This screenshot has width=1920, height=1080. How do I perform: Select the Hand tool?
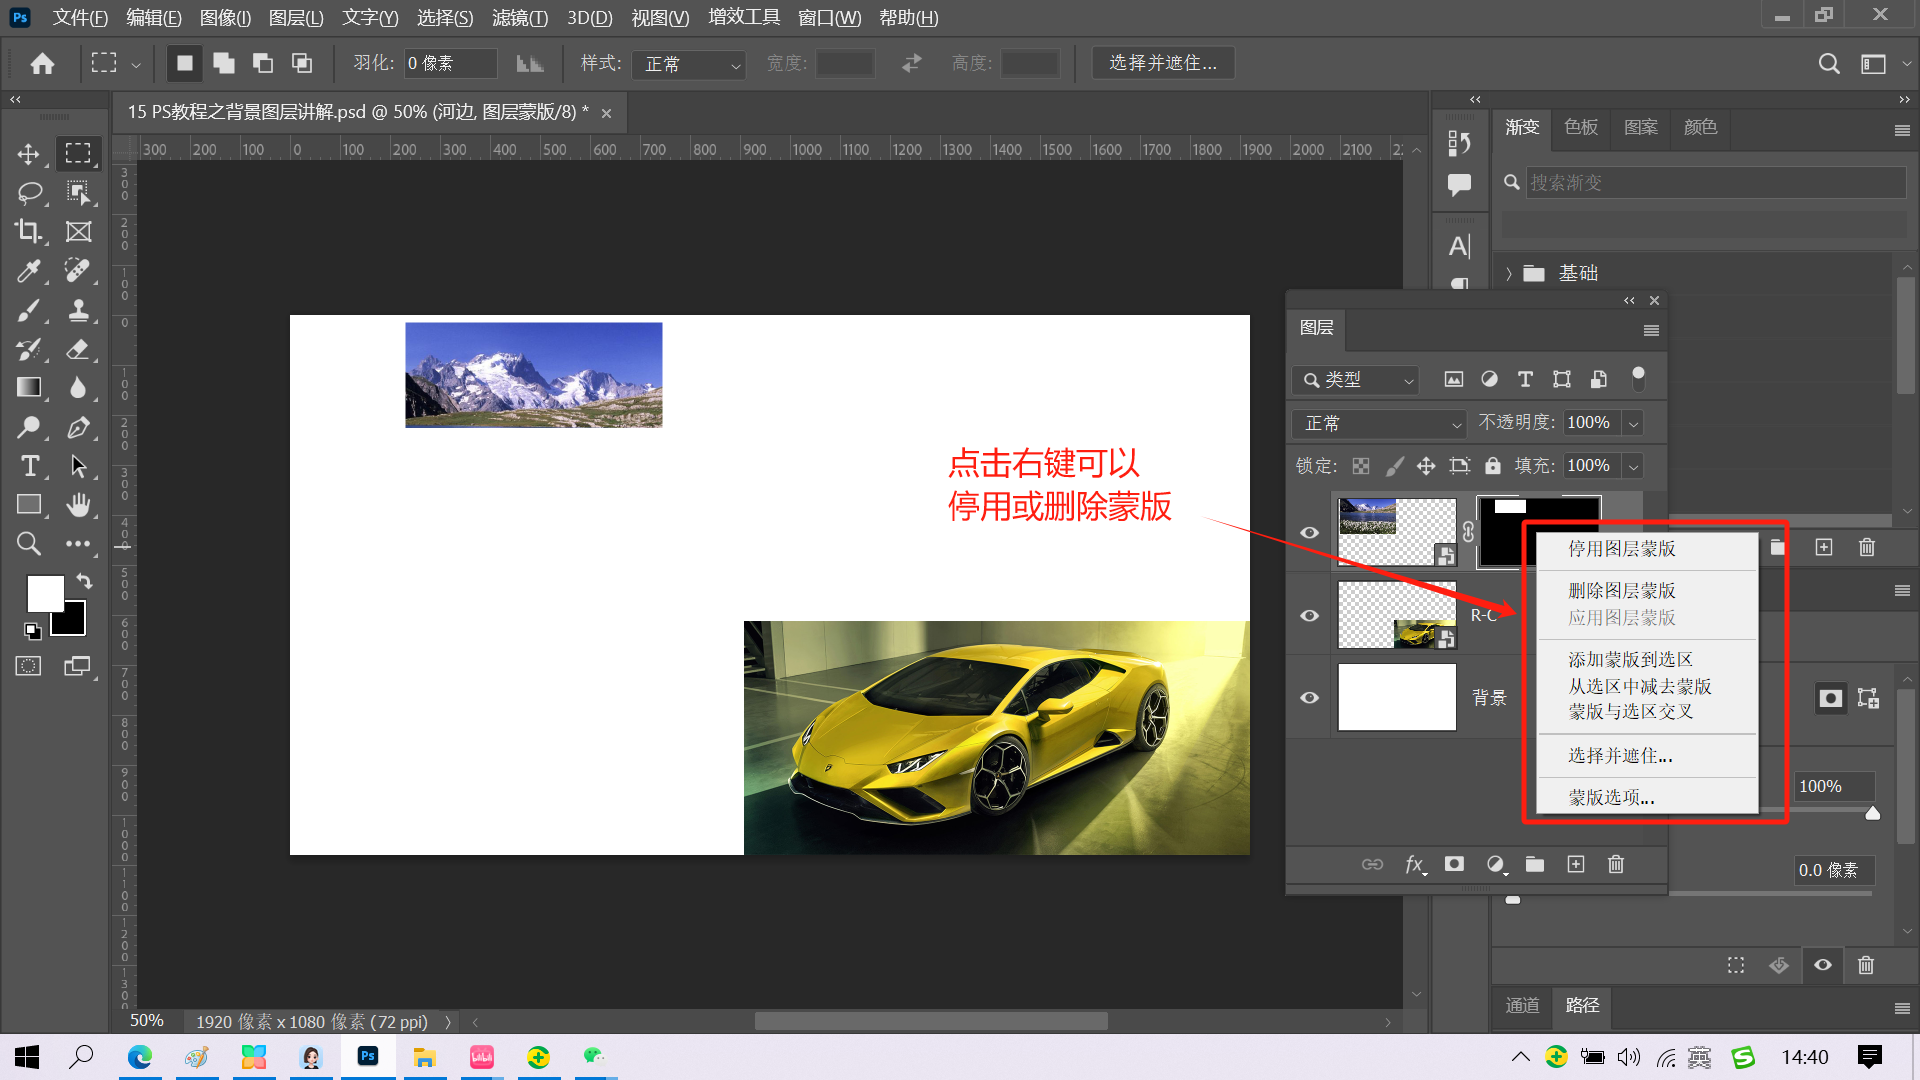[78, 505]
